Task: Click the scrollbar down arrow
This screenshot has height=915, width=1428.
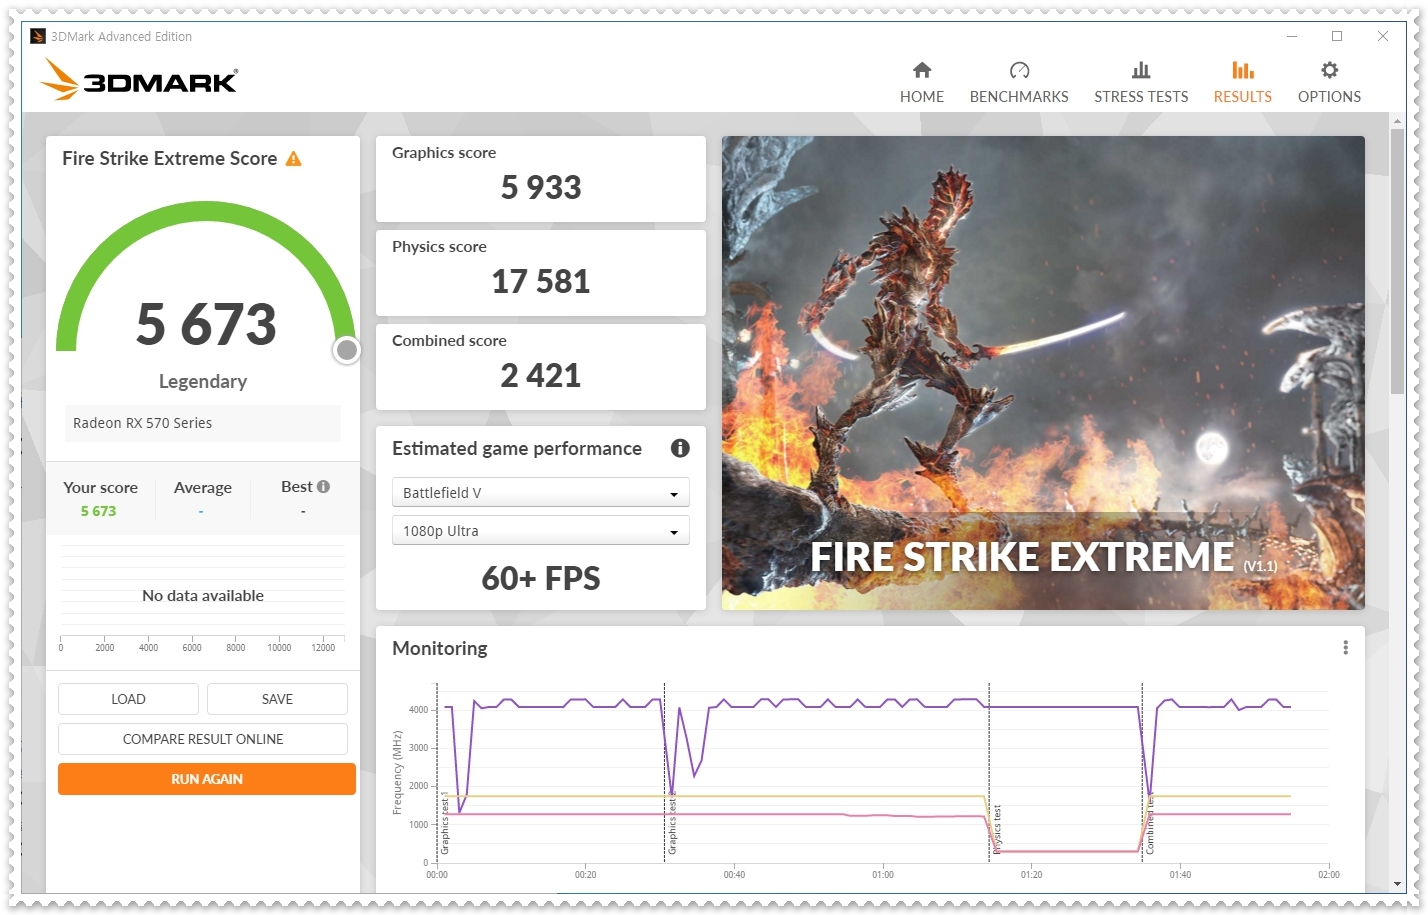Action: (1397, 885)
